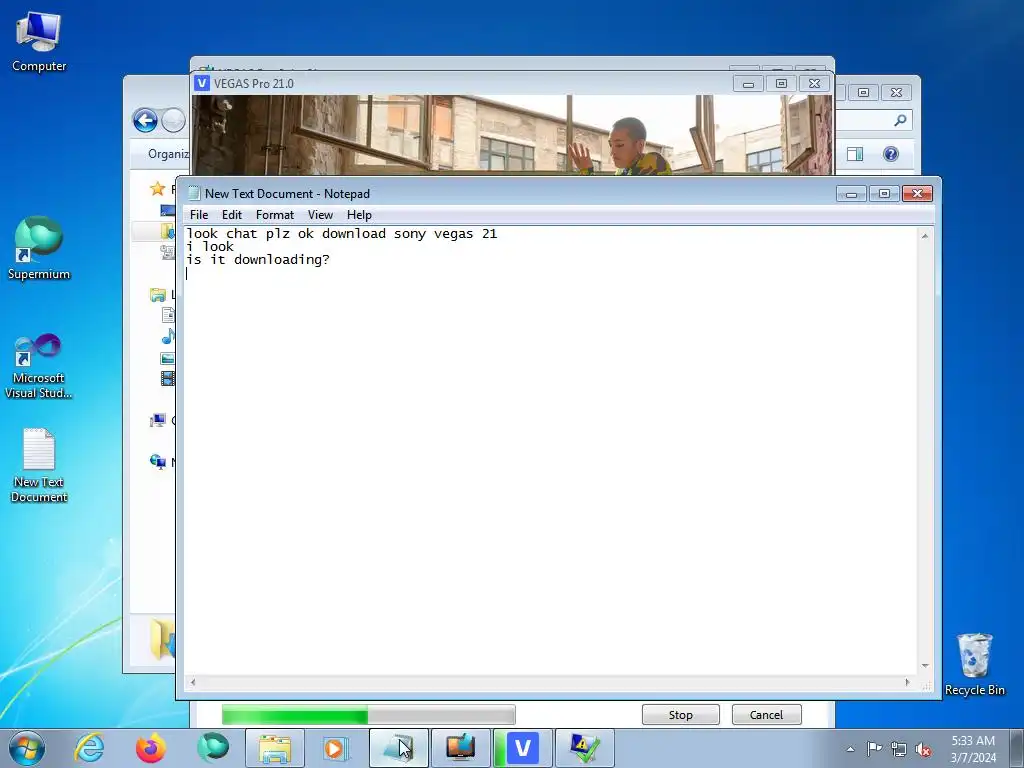Open the Recycle Bin
The height and width of the screenshot is (768, 1024).
pyautogui.click(x=974, y=664)
